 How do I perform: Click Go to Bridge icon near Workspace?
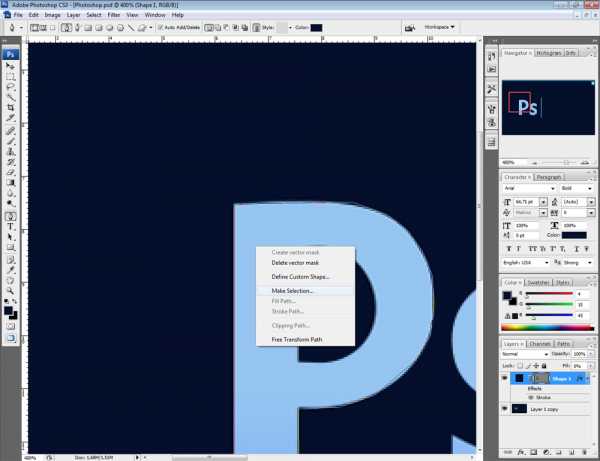click(410, 28)
